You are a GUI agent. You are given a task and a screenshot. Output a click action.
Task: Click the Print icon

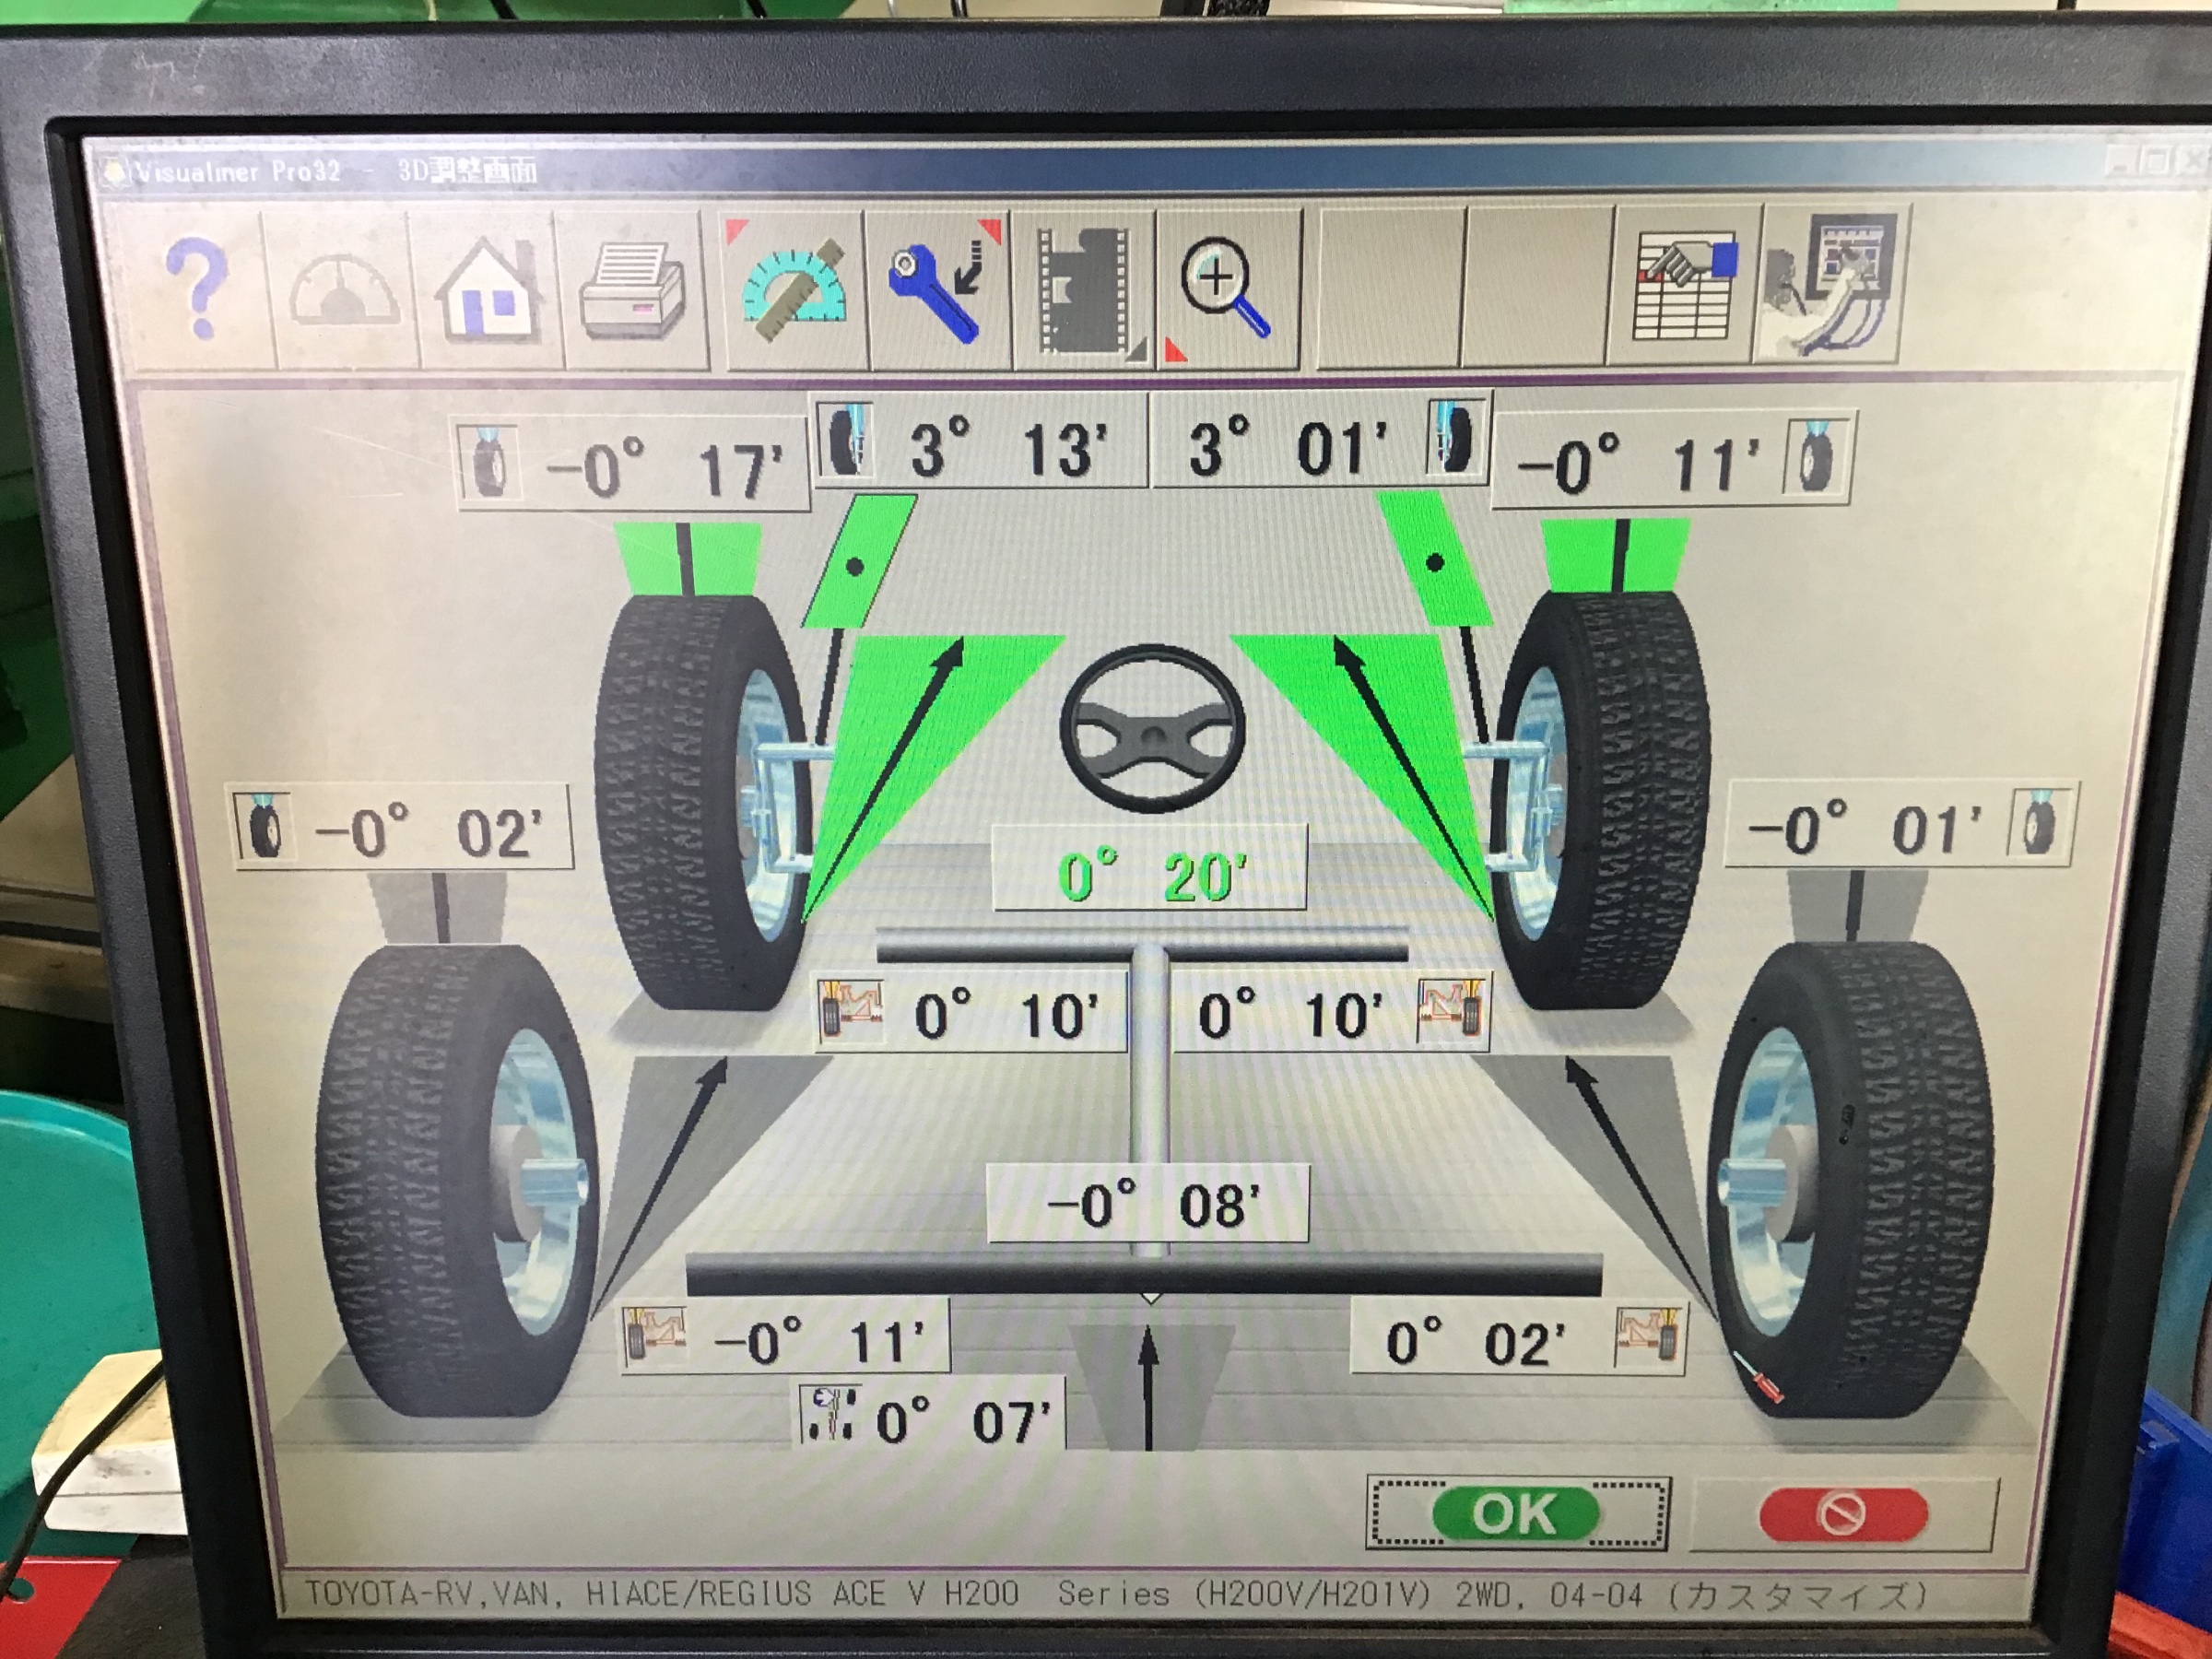point(634,290)
